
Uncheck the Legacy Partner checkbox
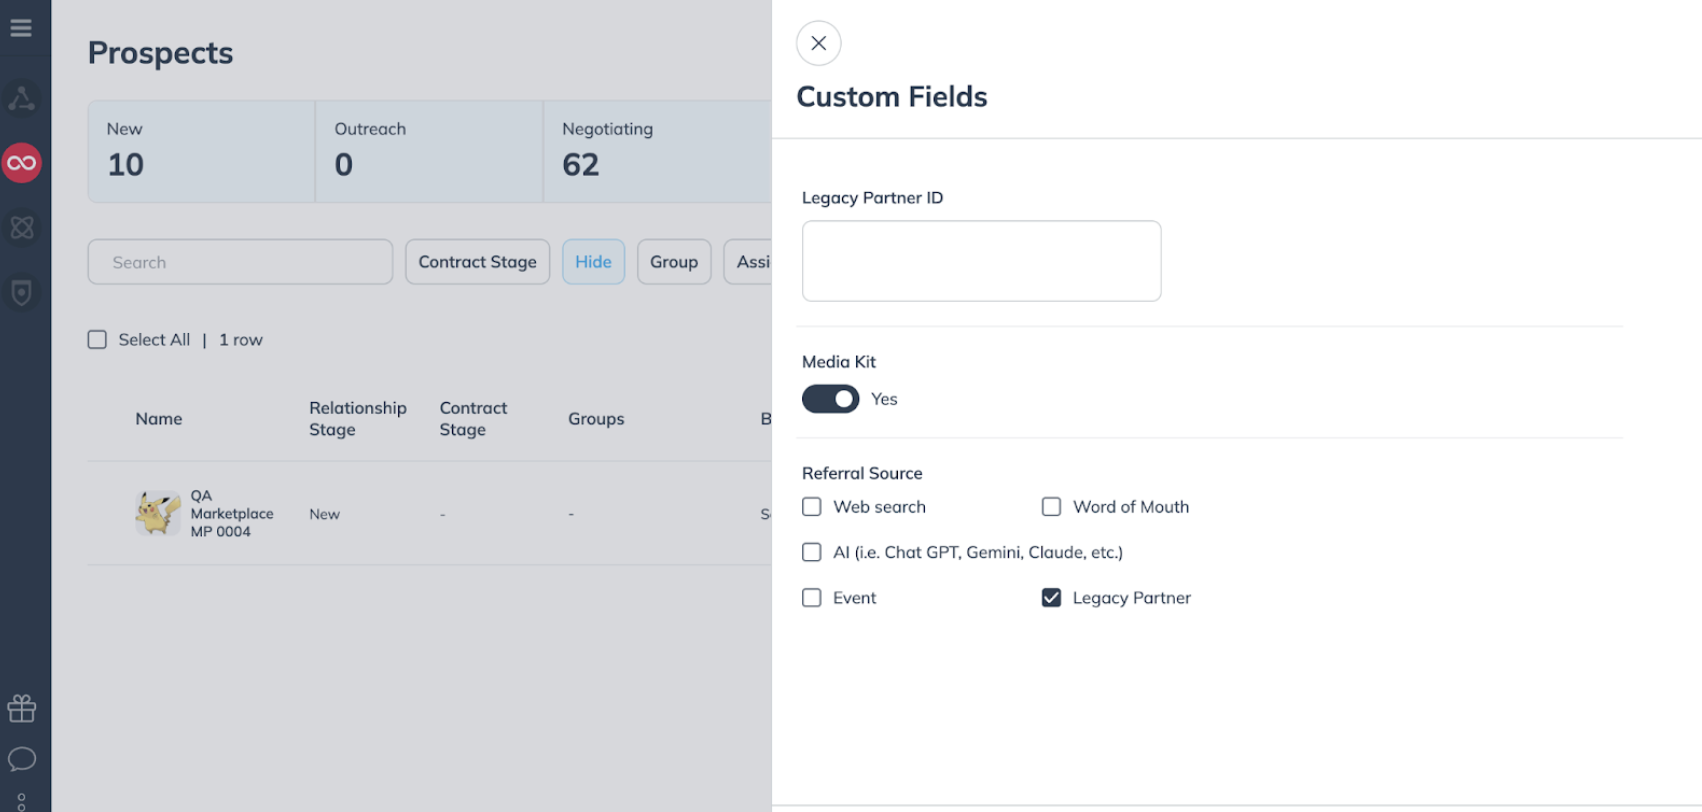click(x=1051, y=598)
